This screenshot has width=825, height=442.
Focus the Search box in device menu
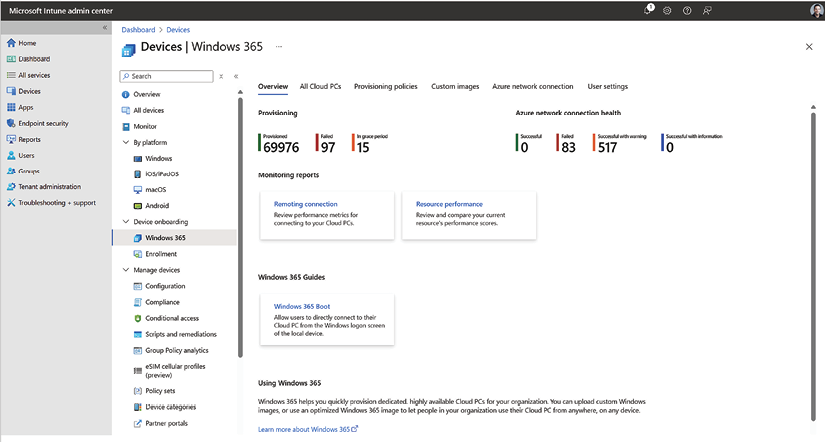(166, 76)
